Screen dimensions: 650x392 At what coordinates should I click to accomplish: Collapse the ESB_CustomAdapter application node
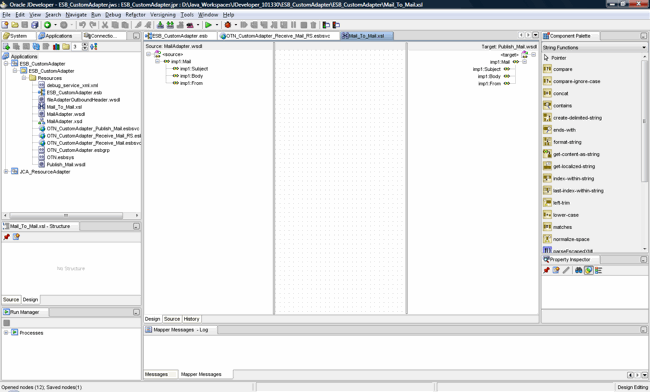(x=6, y=63)
